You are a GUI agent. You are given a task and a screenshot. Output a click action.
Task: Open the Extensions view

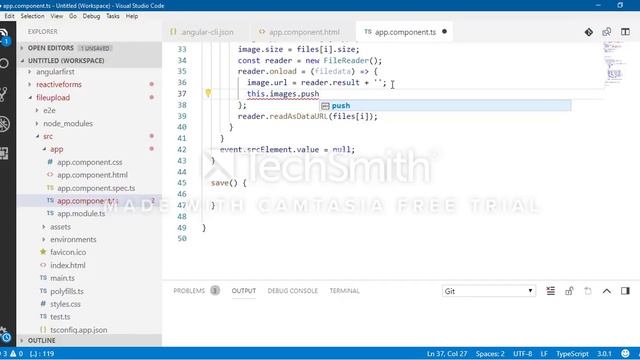point(4,153)
